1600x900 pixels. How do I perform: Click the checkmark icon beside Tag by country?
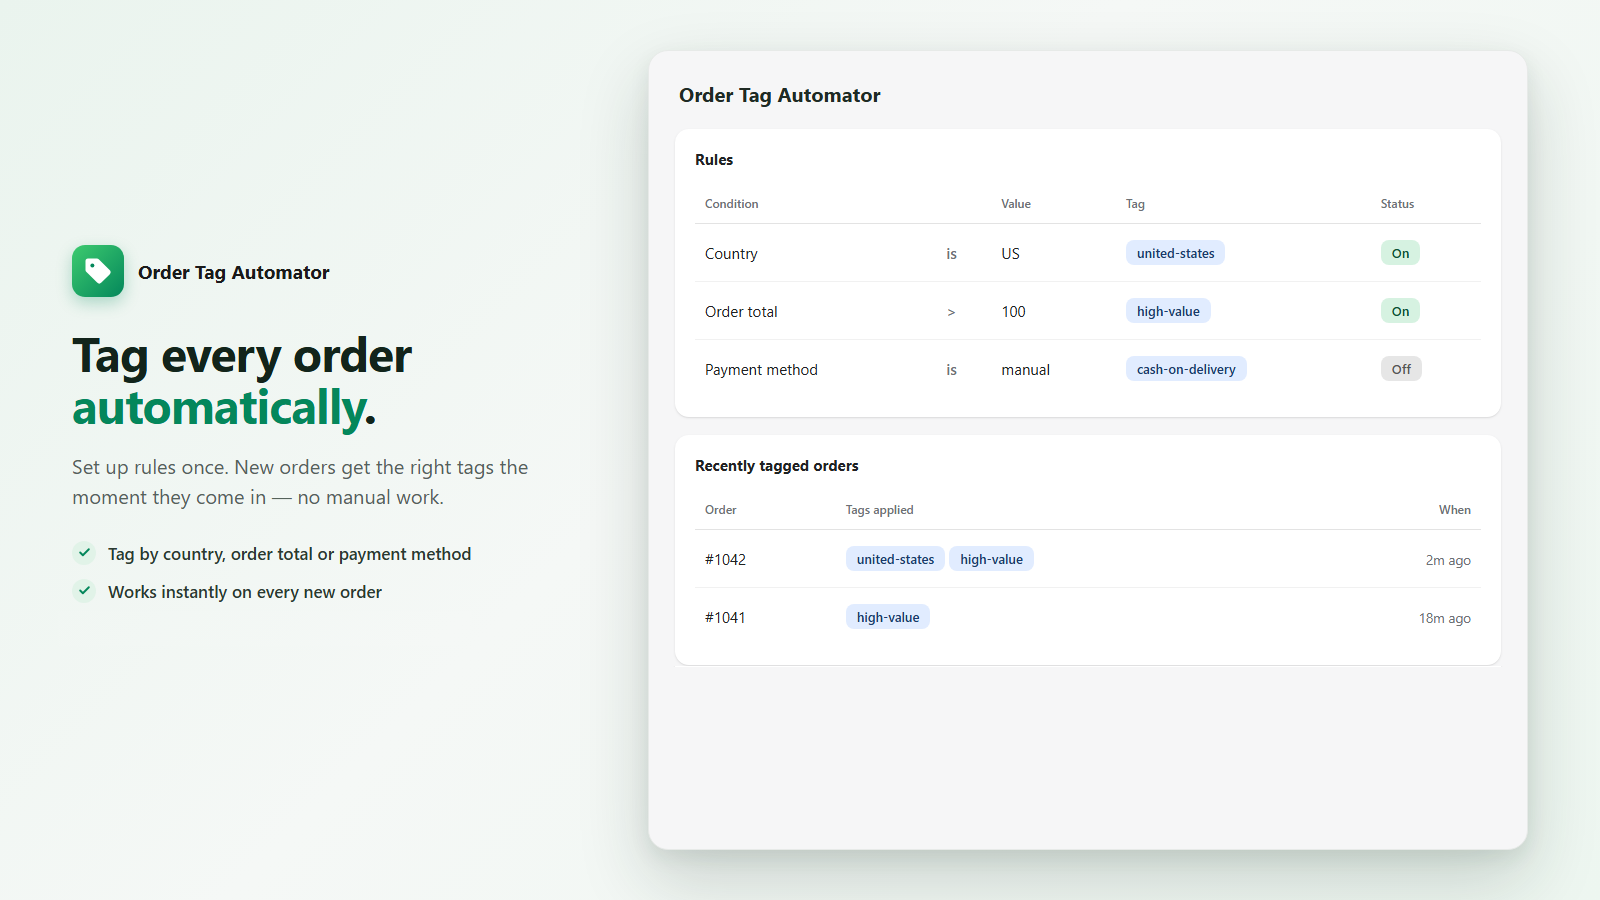point(85,552)
